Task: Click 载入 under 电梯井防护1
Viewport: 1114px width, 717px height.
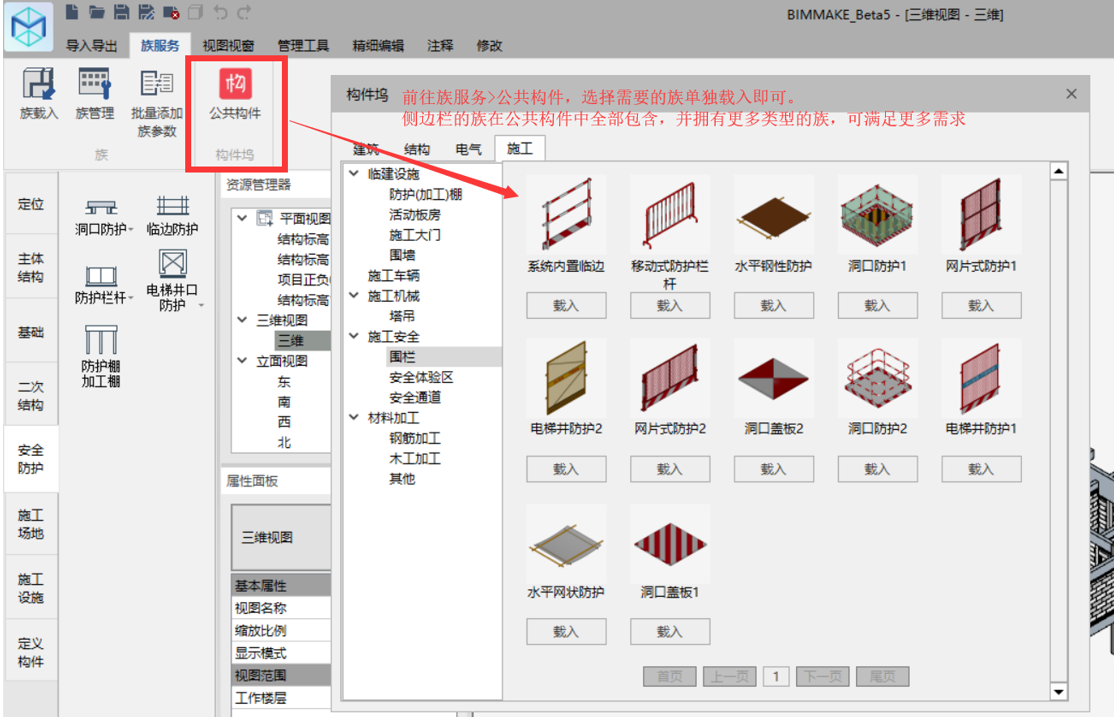Action: click(x=981, y=469)
